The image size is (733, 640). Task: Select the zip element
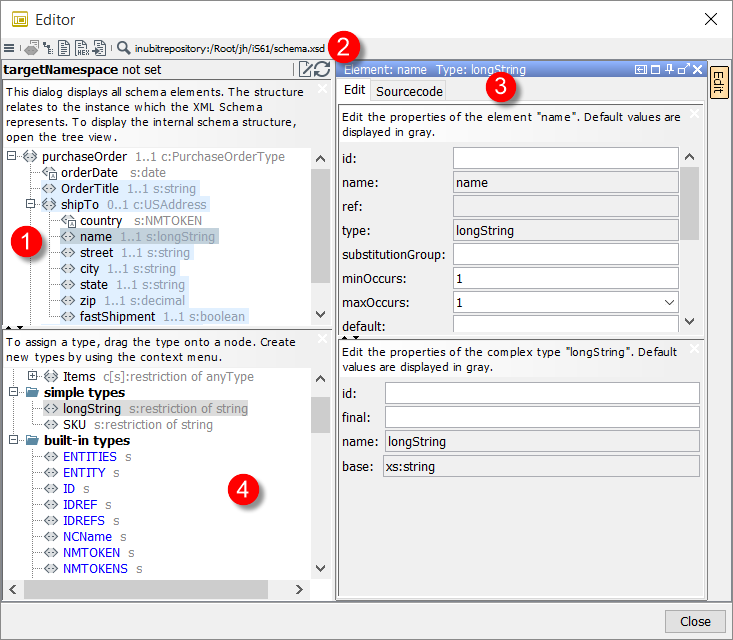coord(124,300)
